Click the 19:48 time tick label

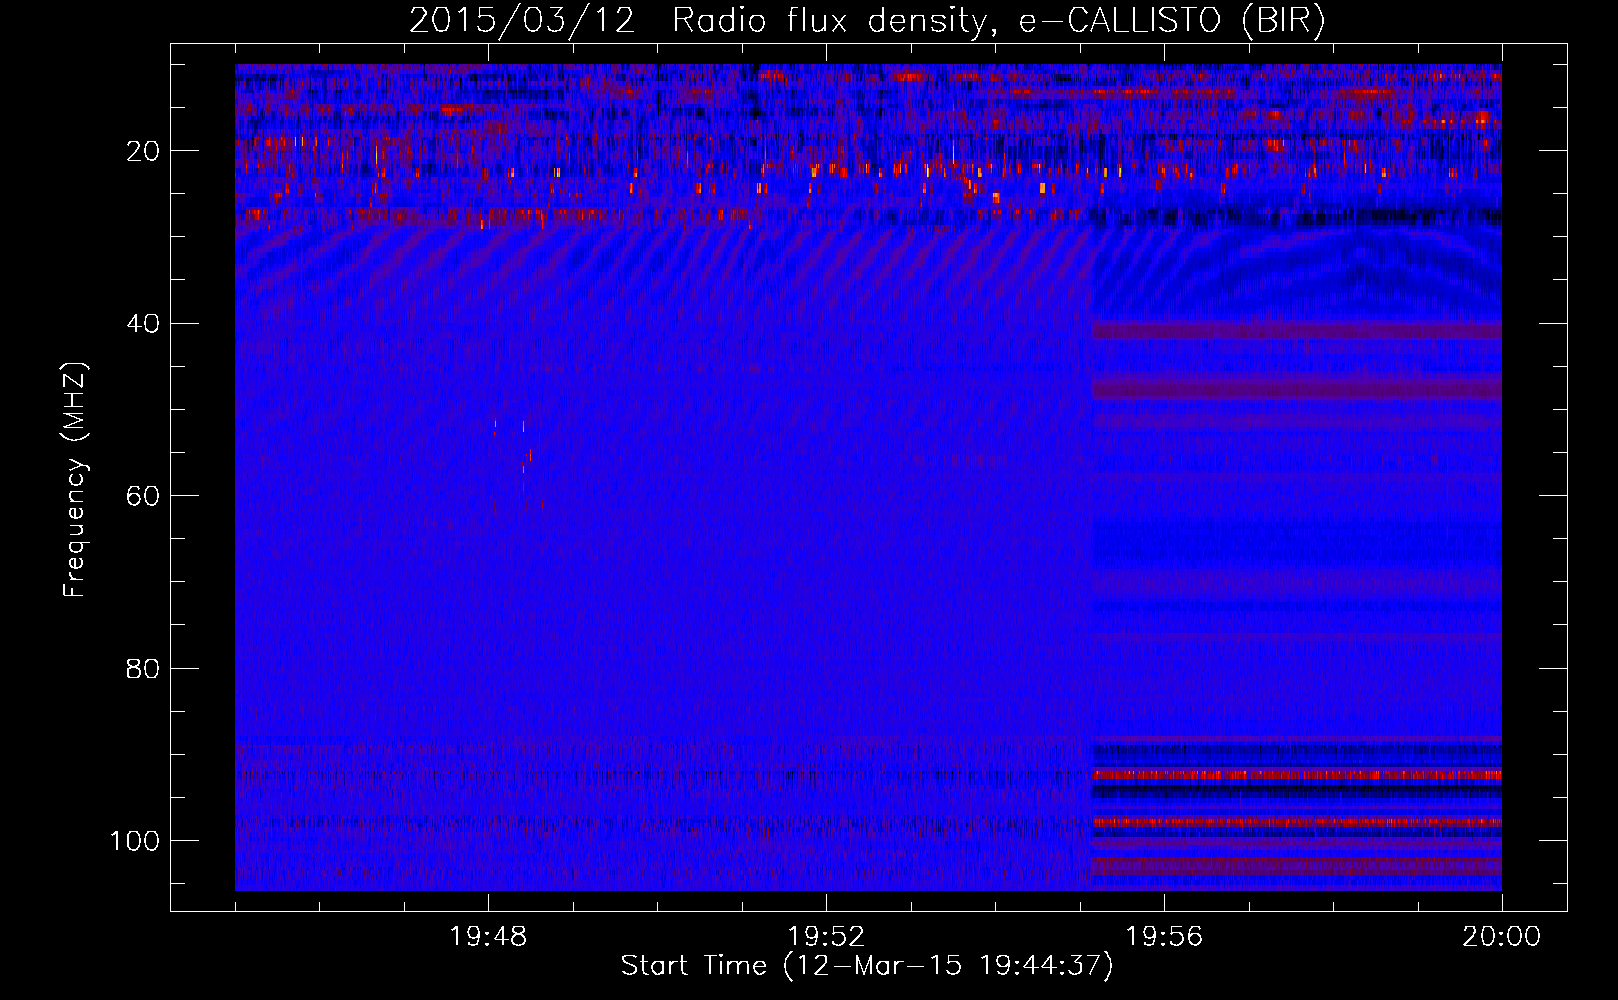coord(488,937)
